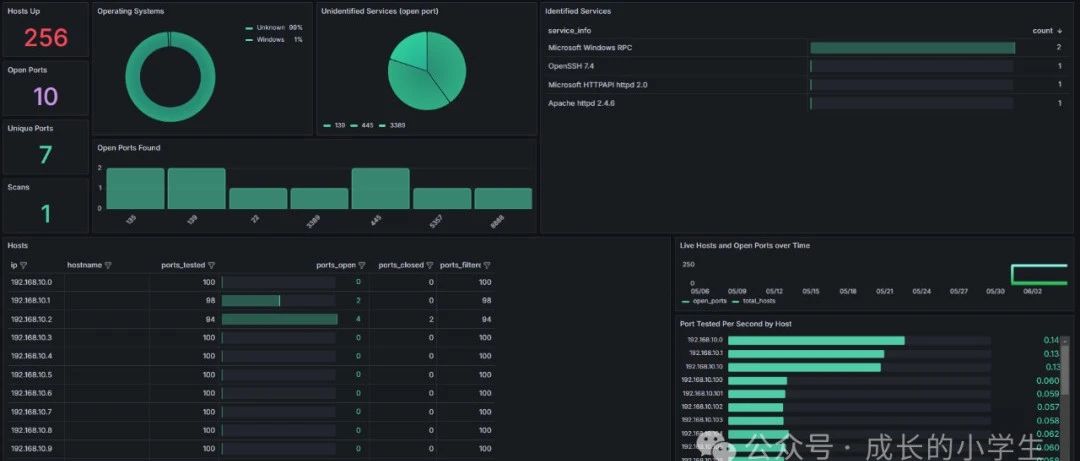Image resolution: width=1080 pixels, height=461 pixels.
Task: Click the bar for port 445 in Open Ports Found
Action: [380, 188]
